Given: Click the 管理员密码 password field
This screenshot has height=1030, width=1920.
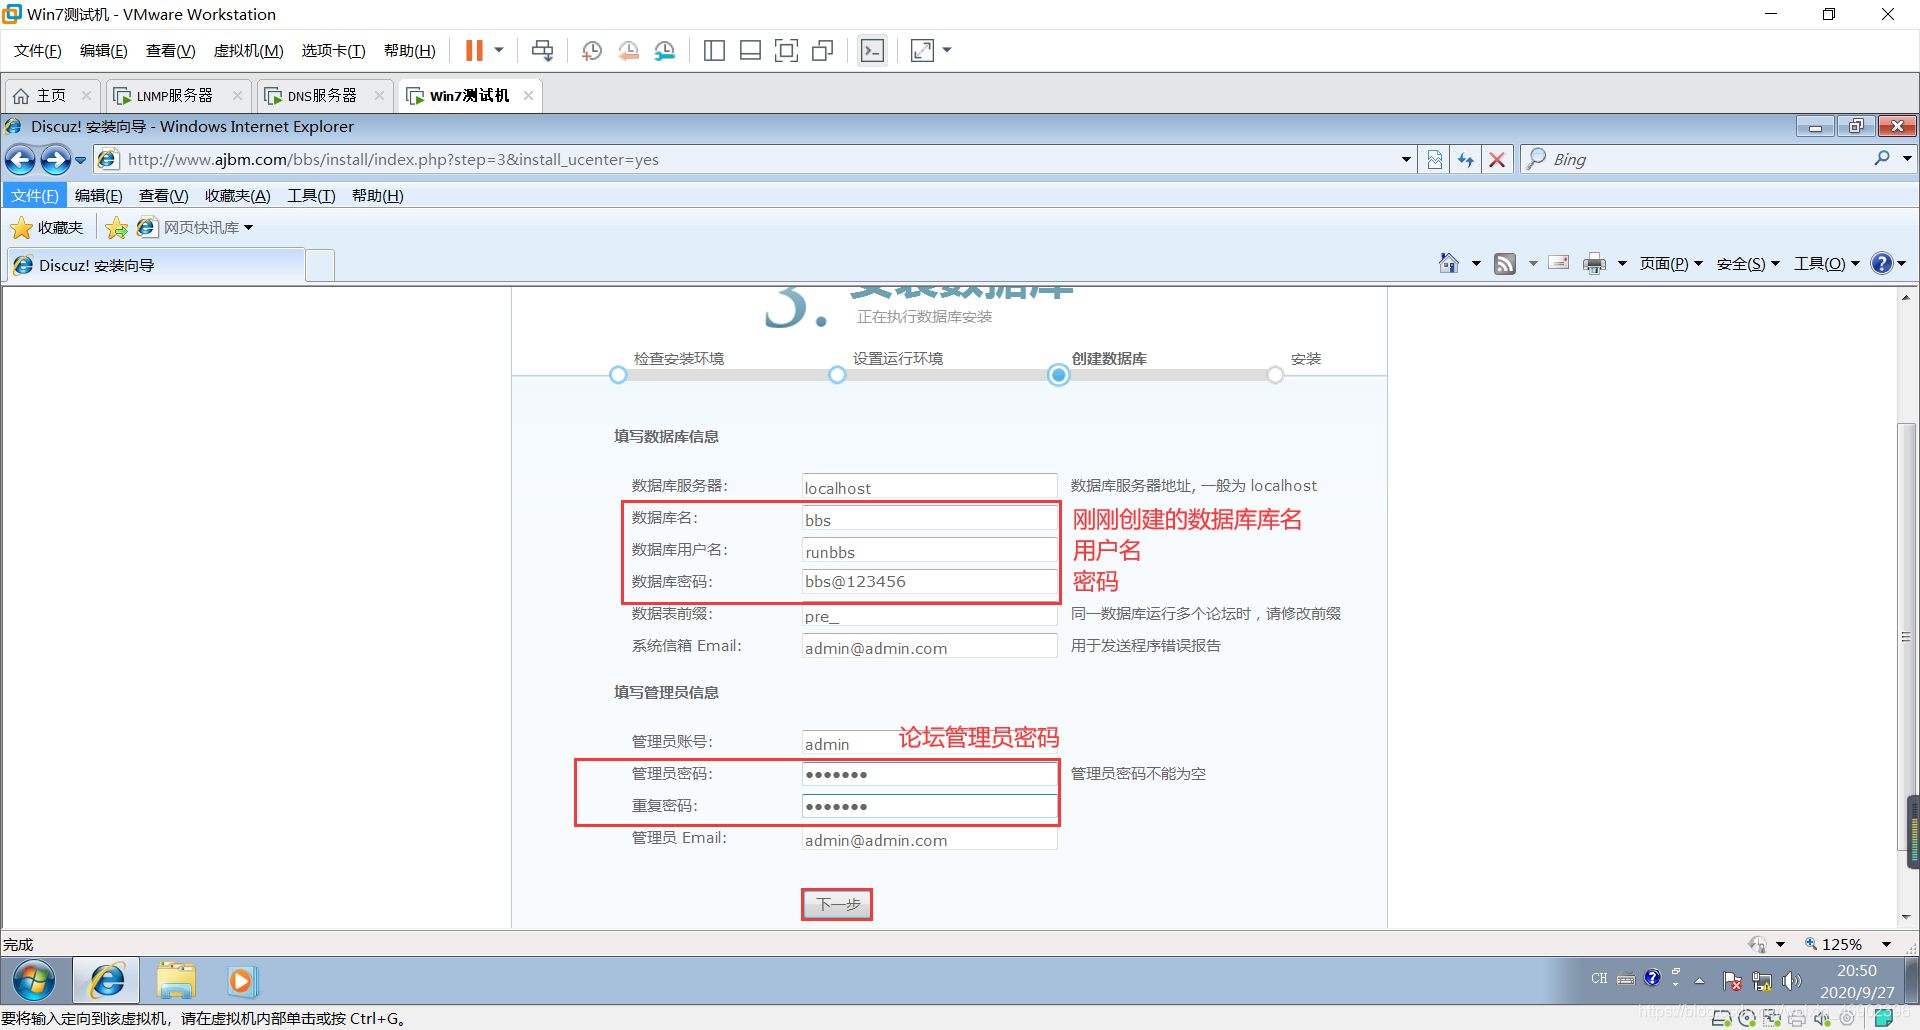Looking at the screenshot, I should click(x=929, y=774).
